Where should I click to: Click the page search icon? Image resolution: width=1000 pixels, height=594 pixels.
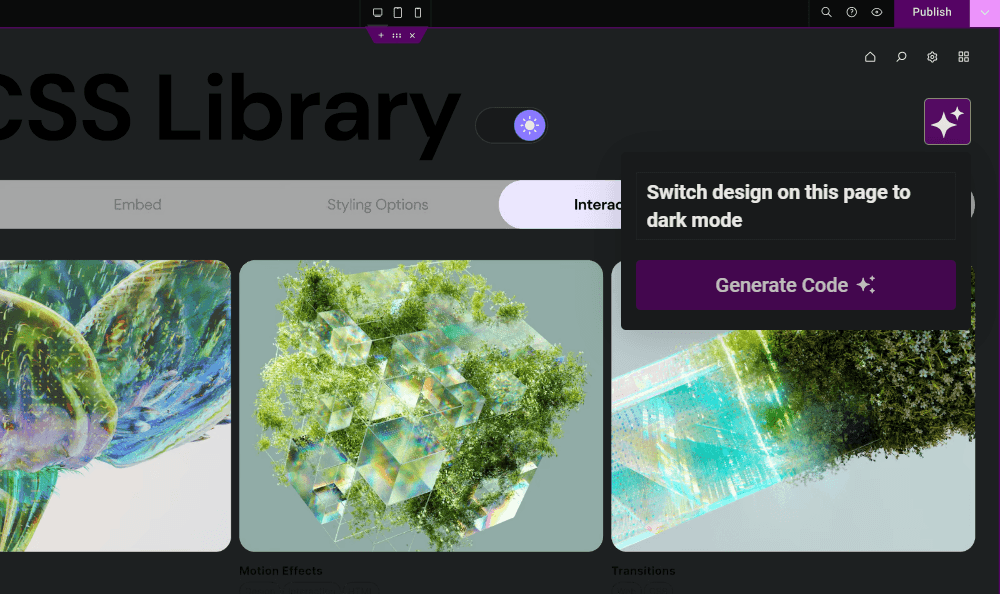pos(901,57)
